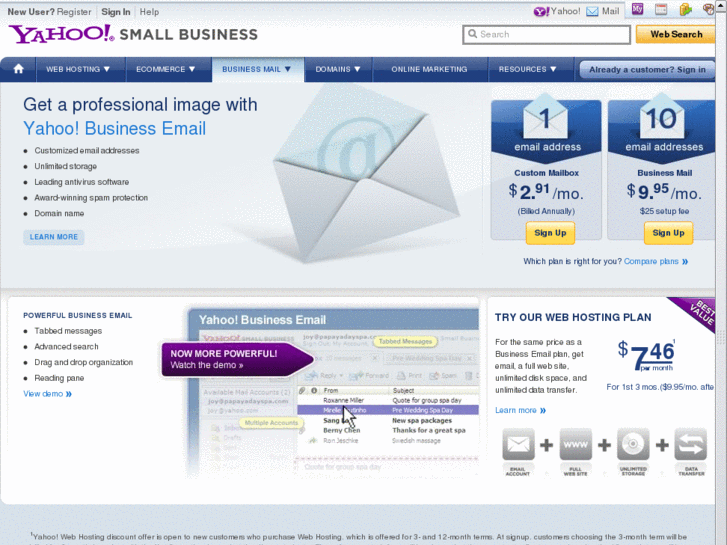The width and height of the screenshot is (727, 545).
Task: Sign Up for Custom Mailbox plan
Action: click(550, 233)
